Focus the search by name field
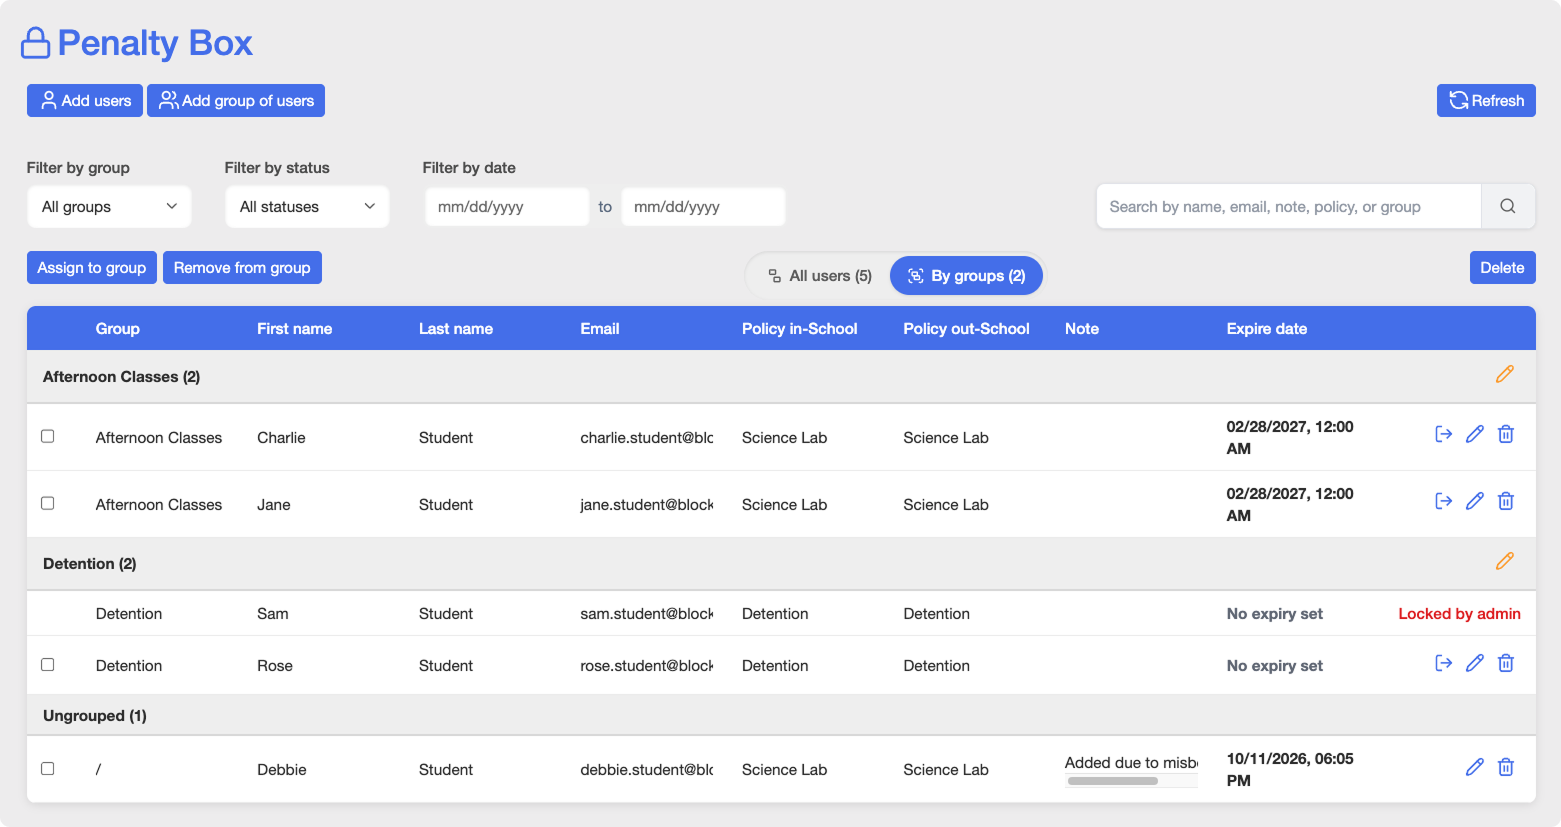Viewport: 1561px width, 827px height. pyautogui.click(x=1289, y=207)
